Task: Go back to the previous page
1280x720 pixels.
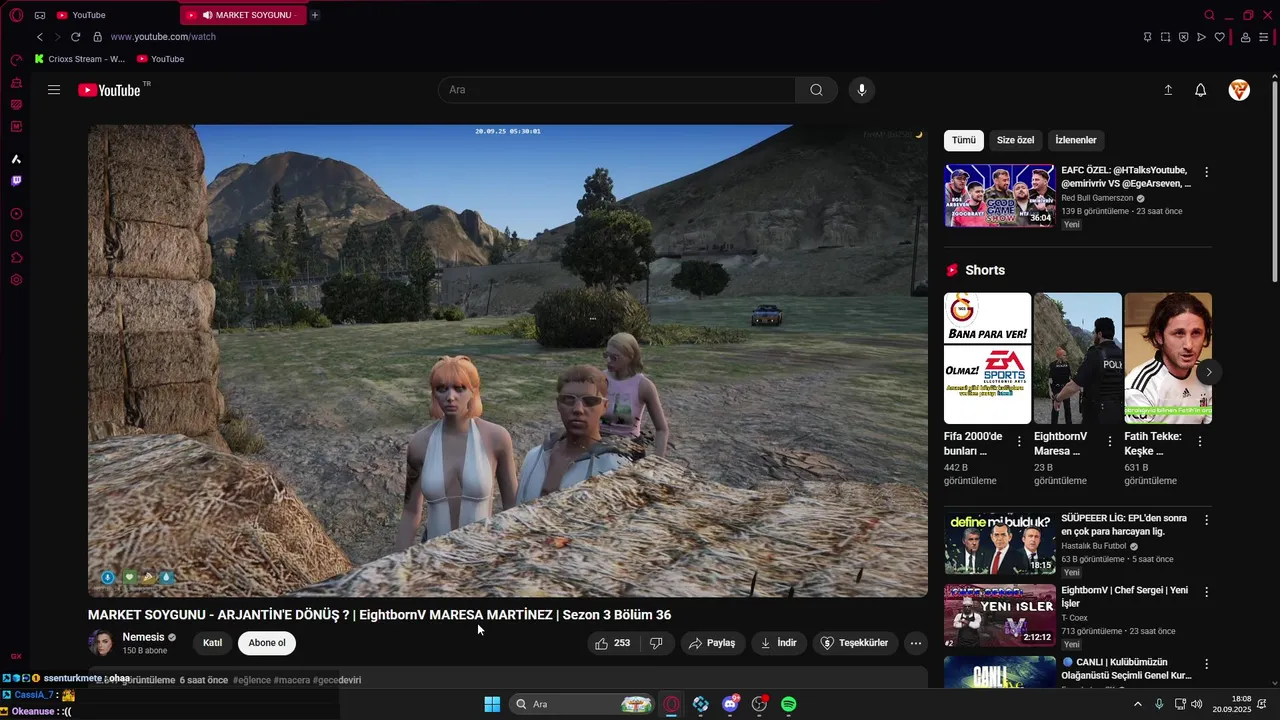Action: 40,37
